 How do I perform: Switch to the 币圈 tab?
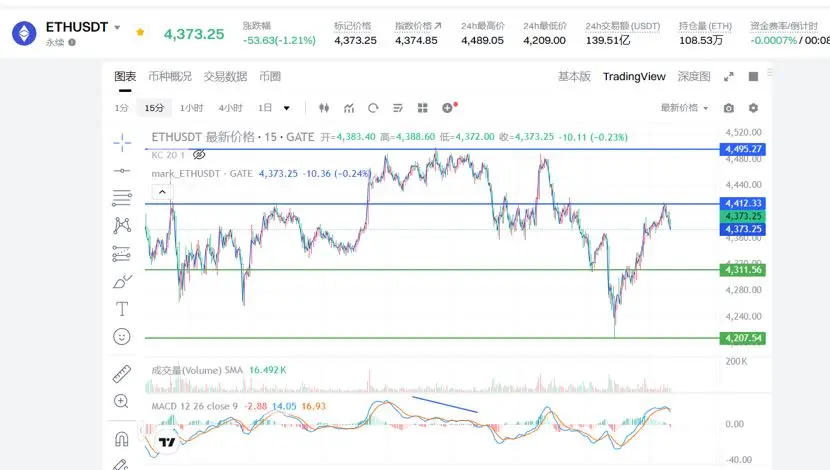(x=270, y=76)
